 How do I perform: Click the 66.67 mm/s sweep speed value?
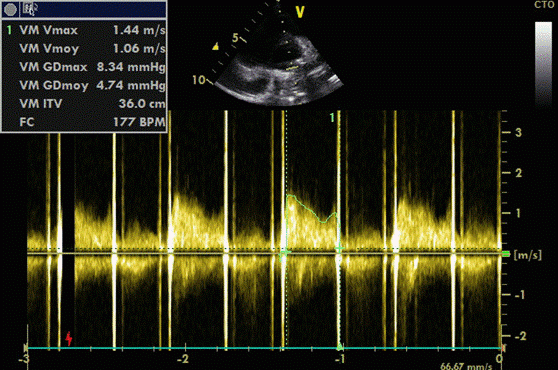466,366
